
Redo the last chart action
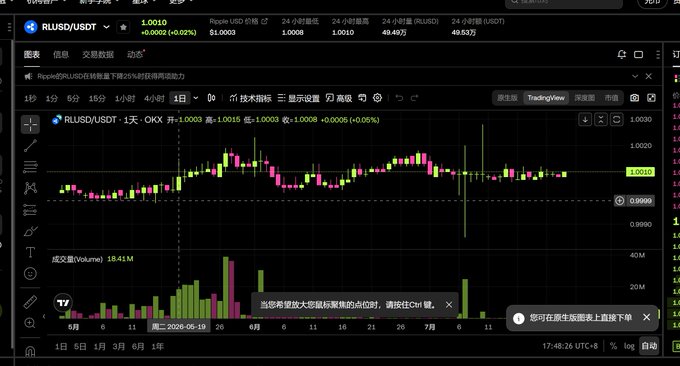[x=415, y=98]
